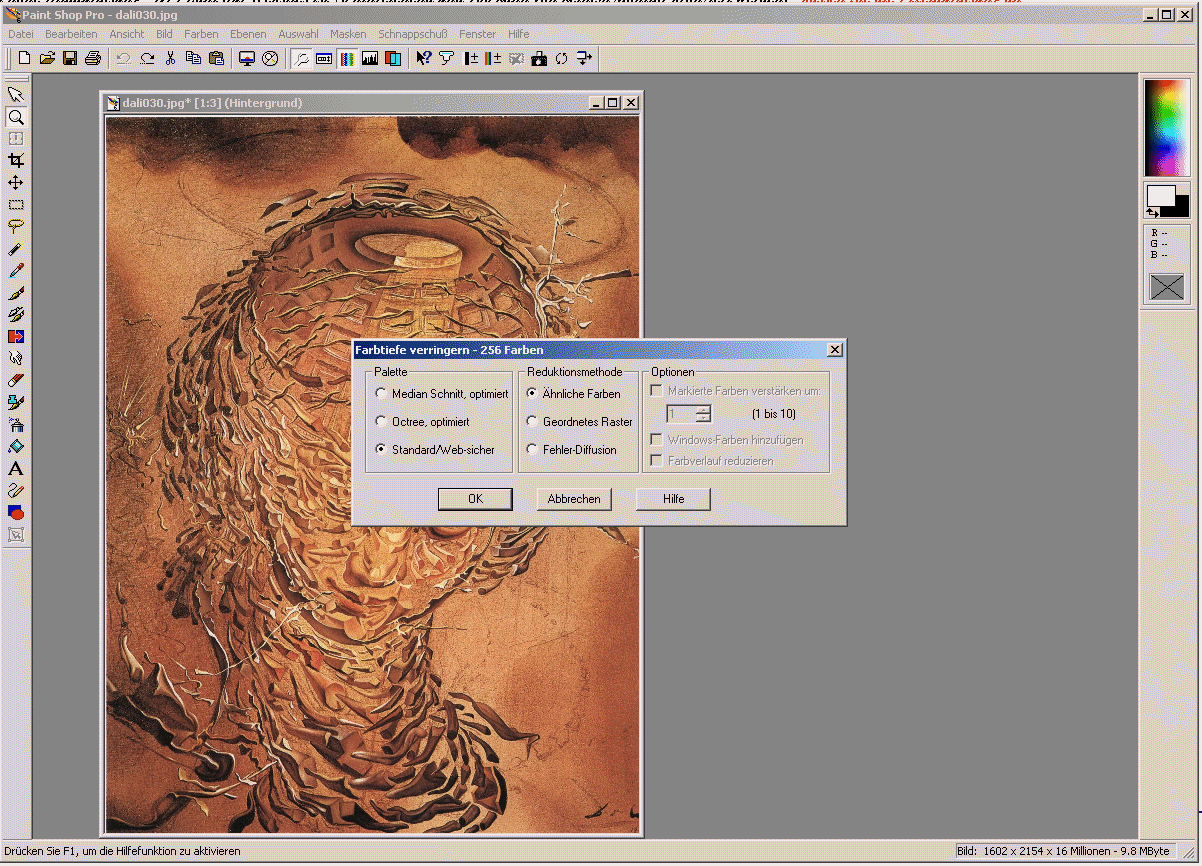This screenshot has height=866, width=1202.
Task: Select the Freehand lasso tool
Action: click(16, 227)
